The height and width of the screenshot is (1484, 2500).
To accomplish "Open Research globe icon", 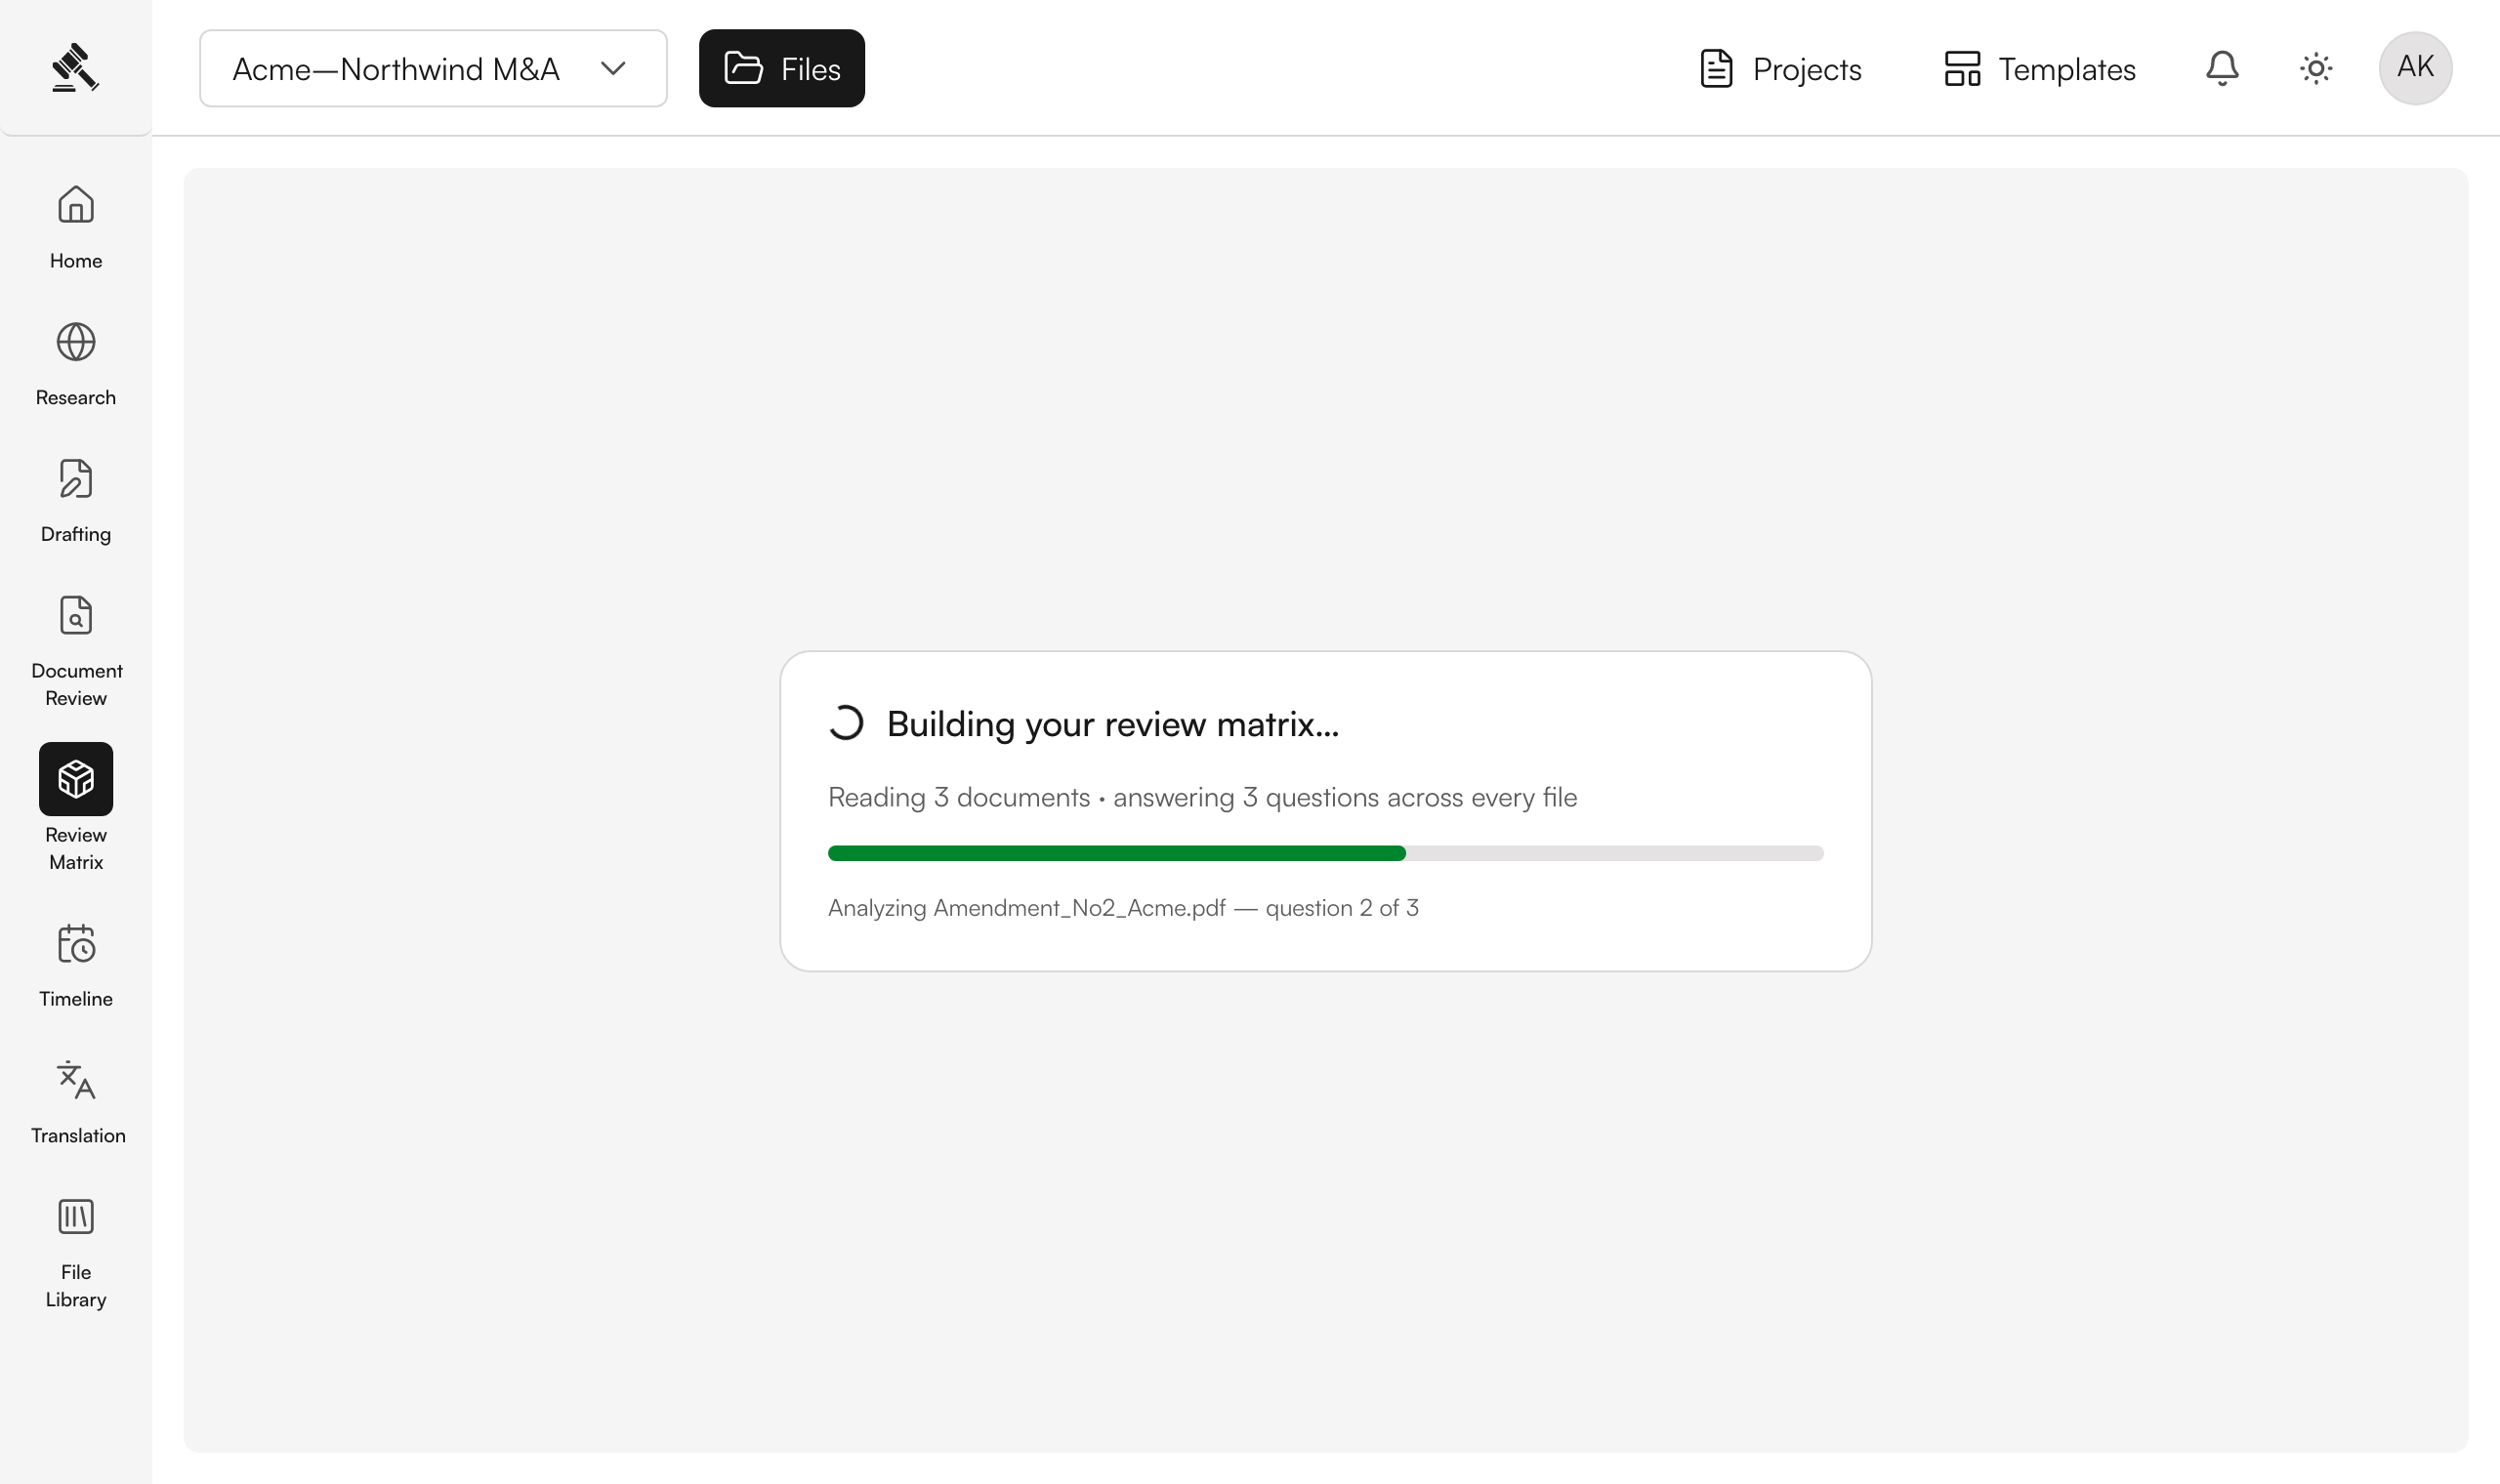I will point(76,342).
